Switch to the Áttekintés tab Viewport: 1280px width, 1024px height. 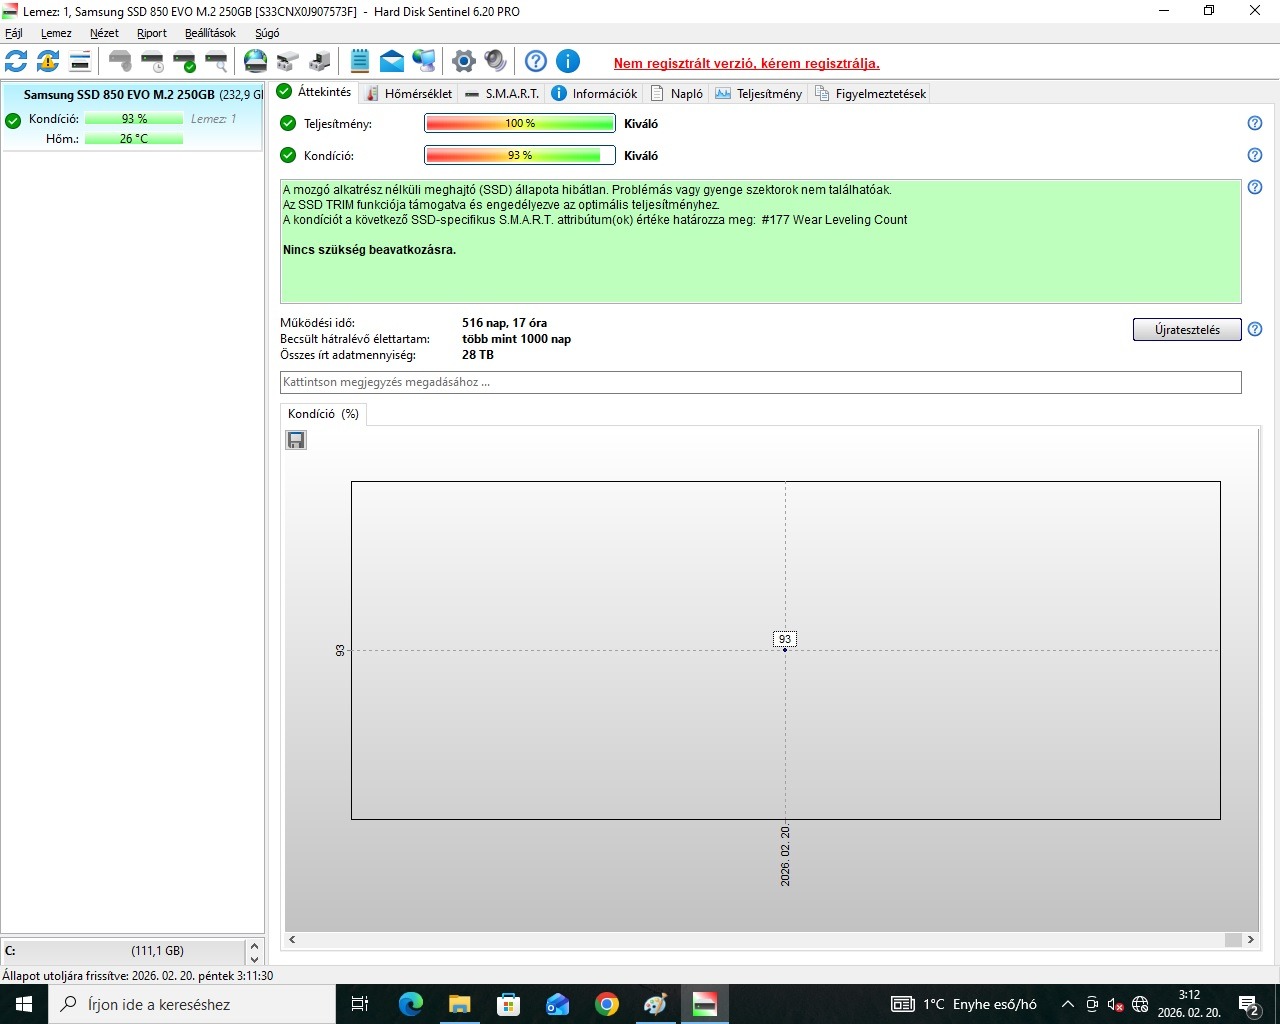point(315,92)
